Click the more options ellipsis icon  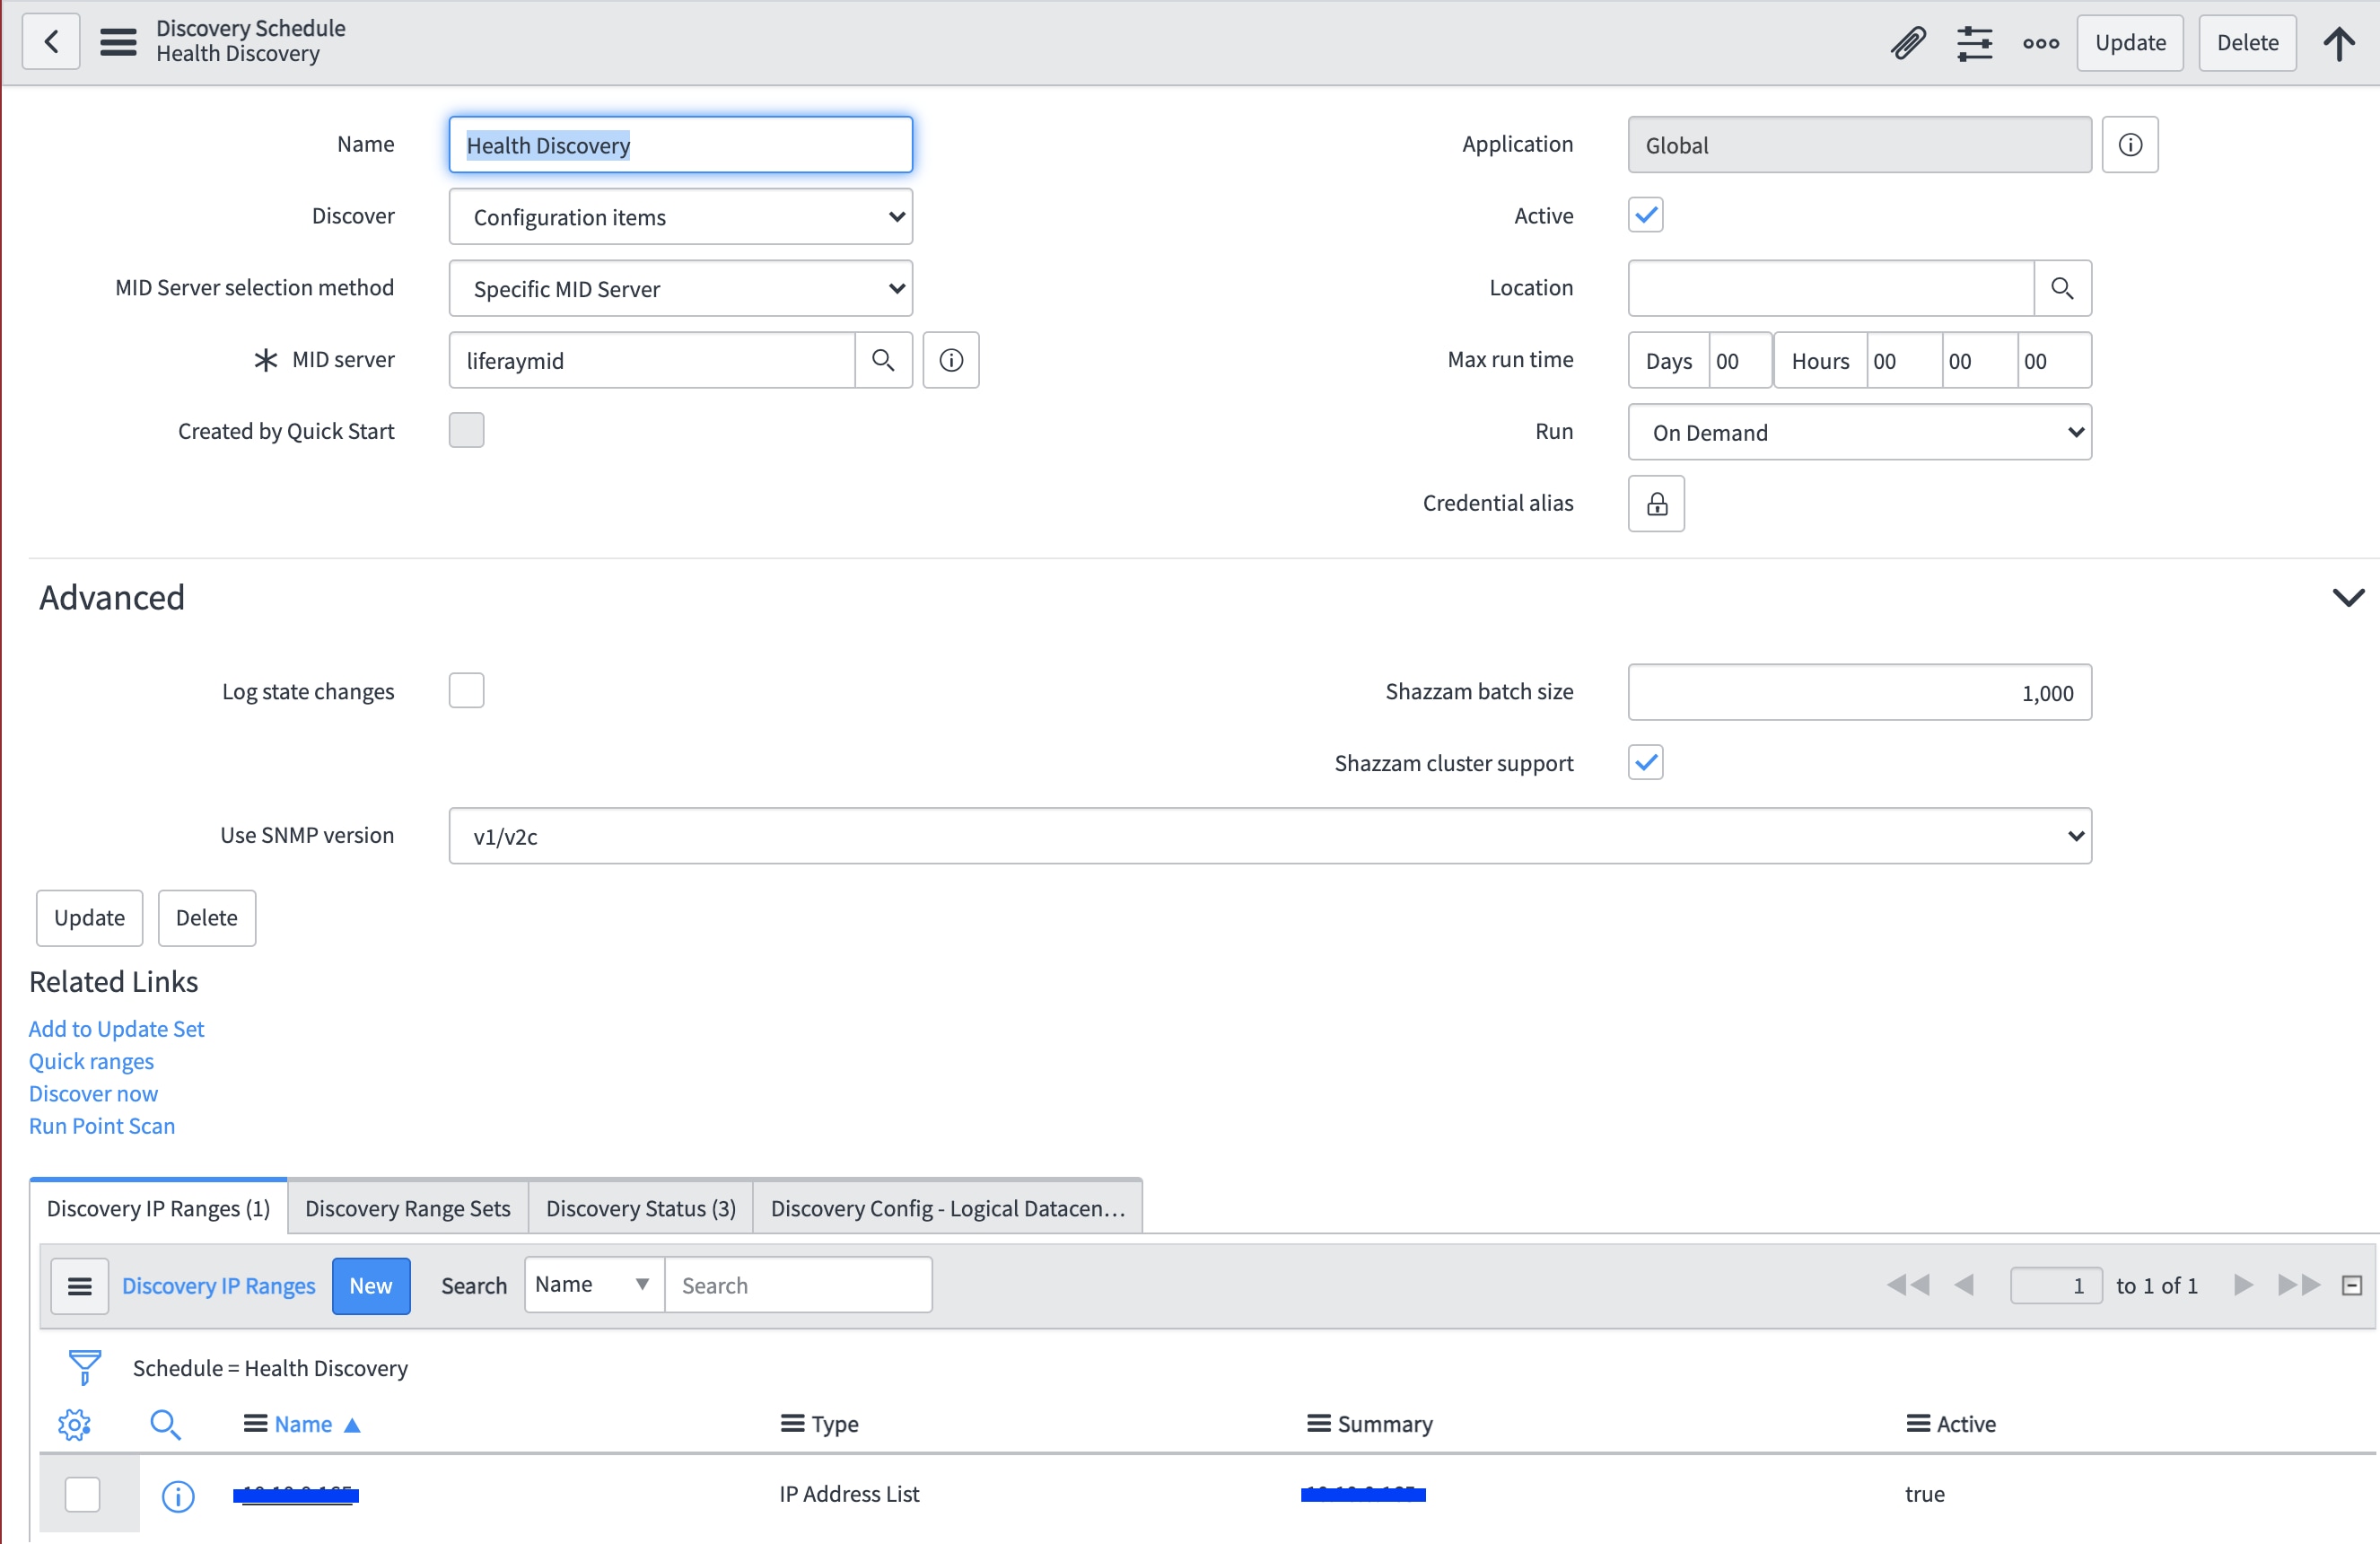pyautogui.click(x=2040, y=43)
